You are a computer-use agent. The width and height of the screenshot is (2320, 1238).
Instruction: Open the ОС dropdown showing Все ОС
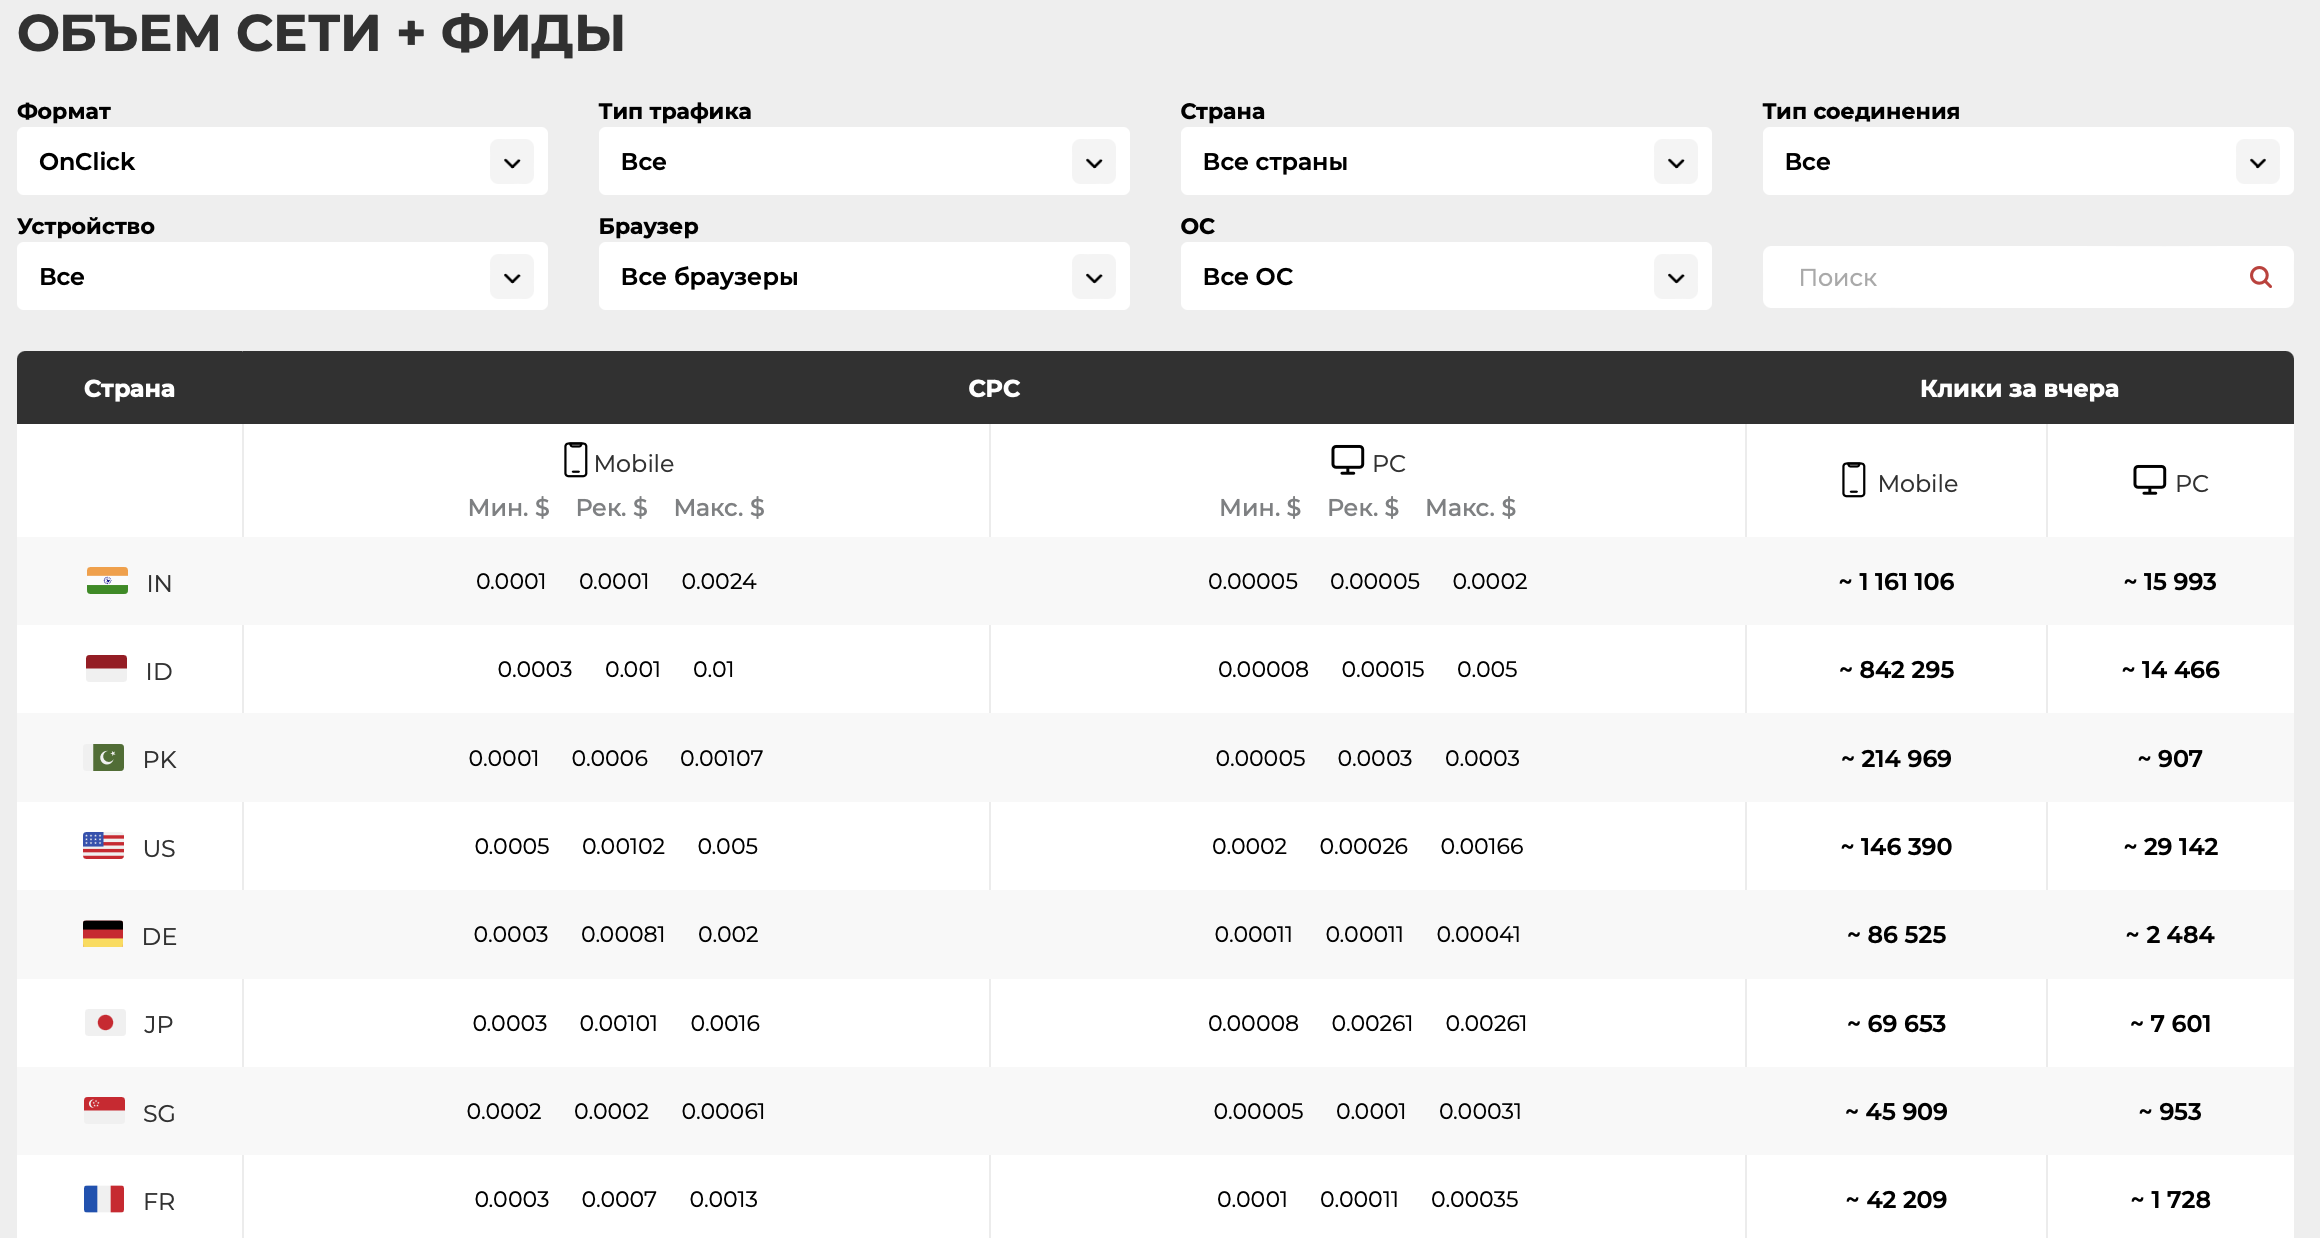[x=1446, y=276]
